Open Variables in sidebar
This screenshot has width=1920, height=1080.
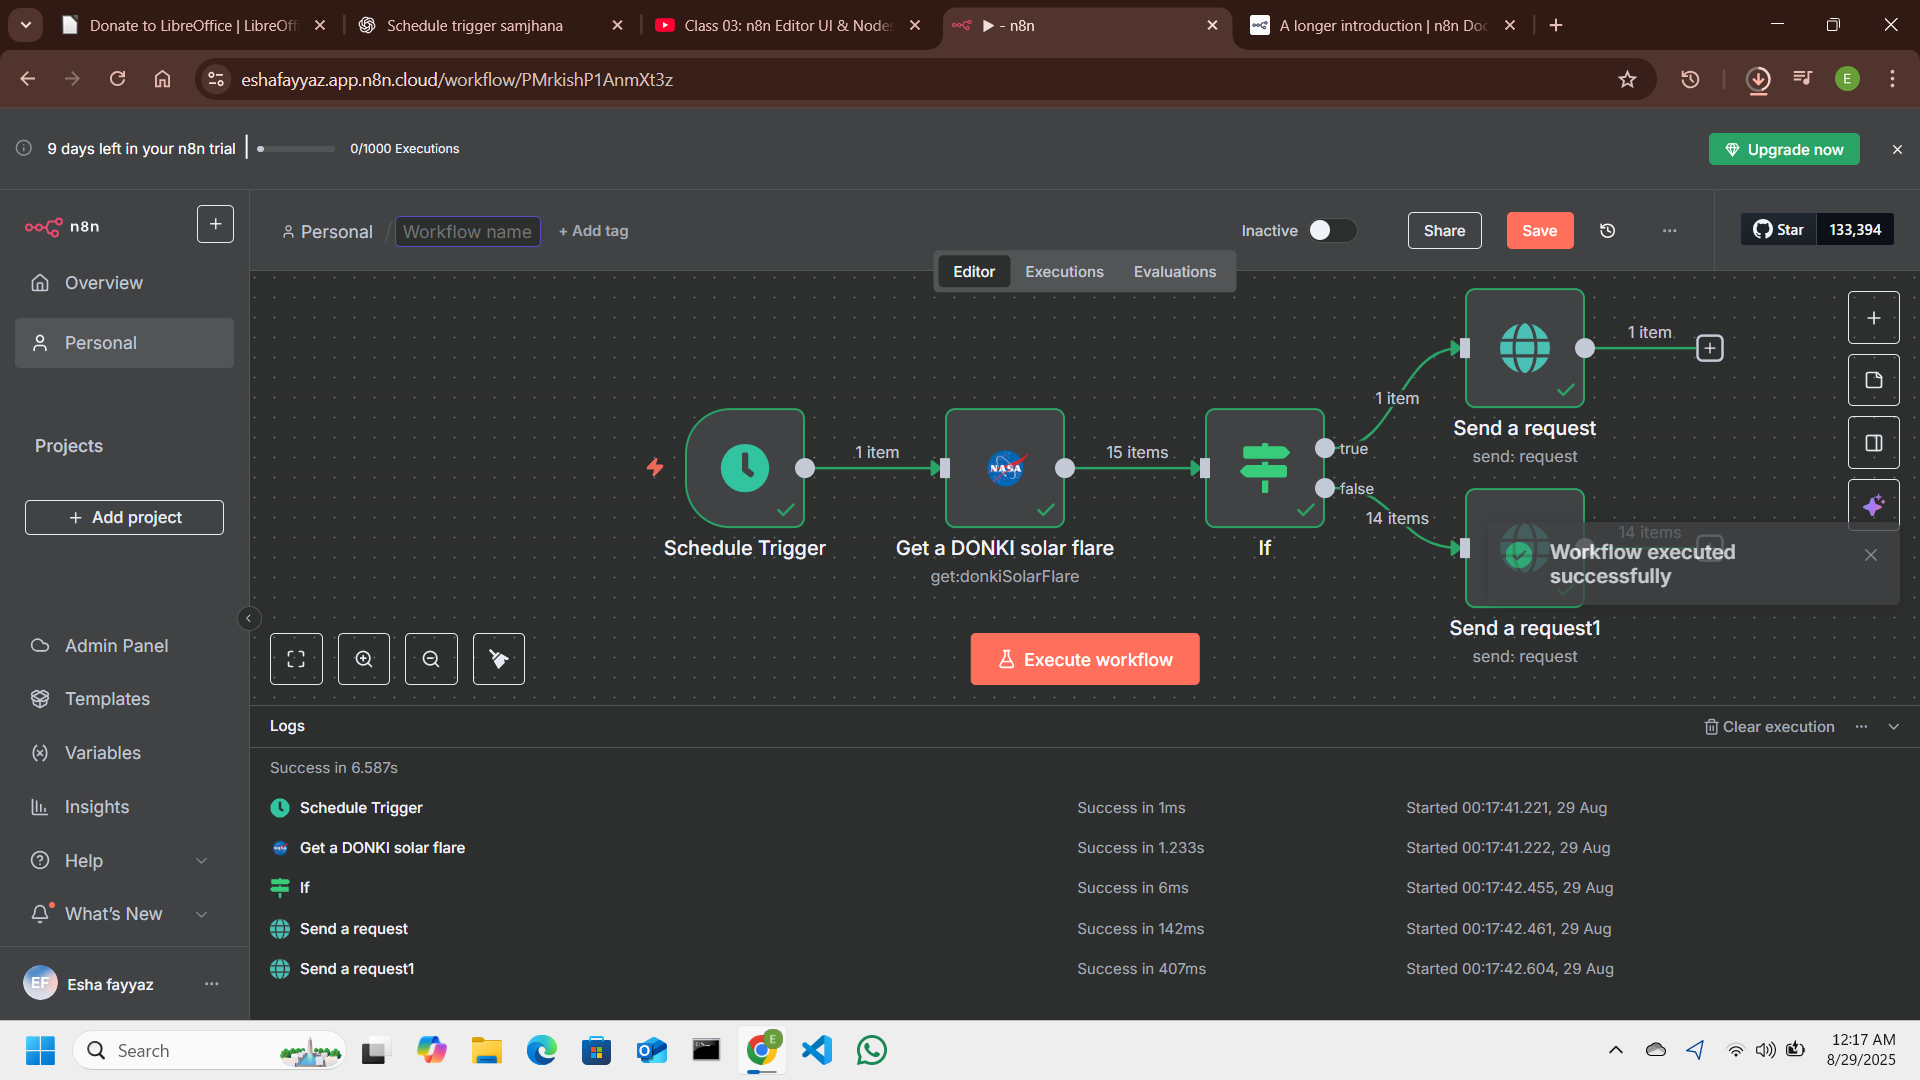click(x=124, y=753)
